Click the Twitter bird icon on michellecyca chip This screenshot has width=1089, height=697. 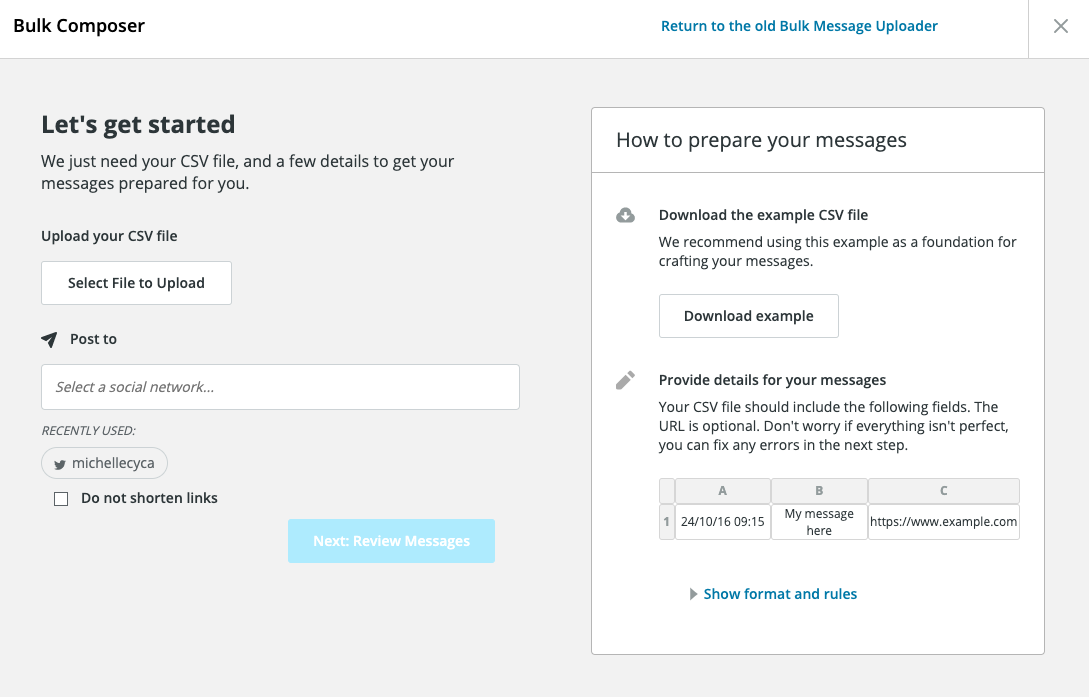(60, 464)
